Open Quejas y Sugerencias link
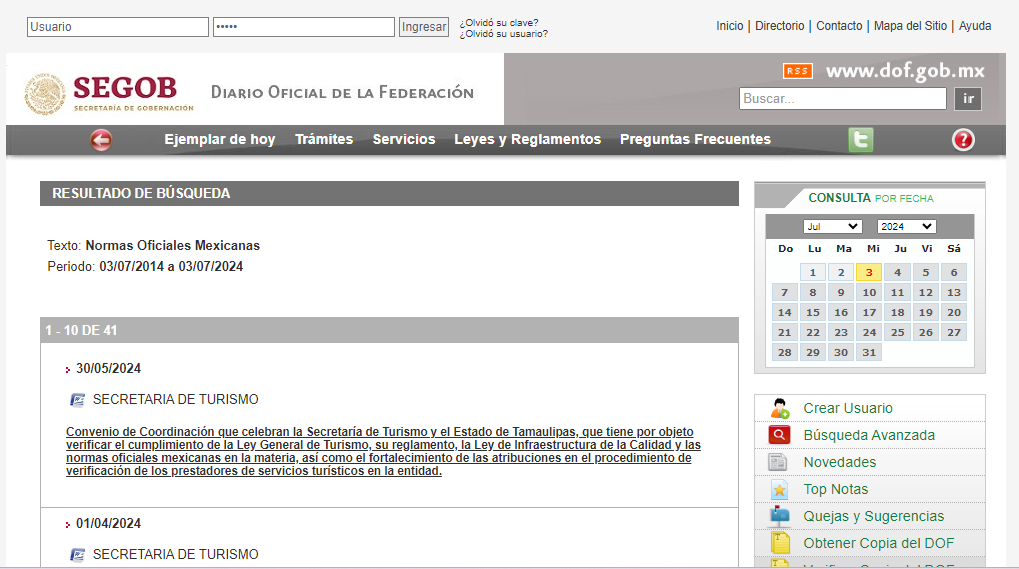Image resolution: width=1019 pixels, height=569 pixels. pyautogui.click(x=873, y=516)
